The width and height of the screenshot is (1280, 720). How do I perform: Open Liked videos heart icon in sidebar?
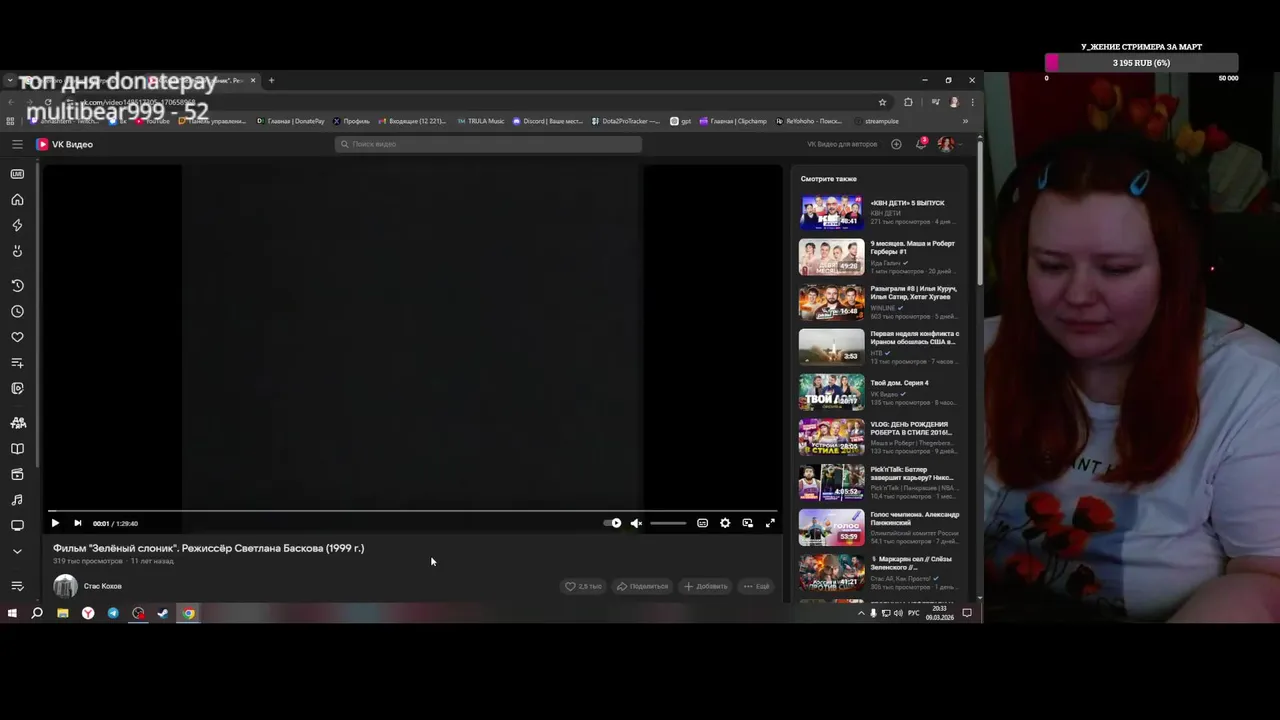point(17,337)
